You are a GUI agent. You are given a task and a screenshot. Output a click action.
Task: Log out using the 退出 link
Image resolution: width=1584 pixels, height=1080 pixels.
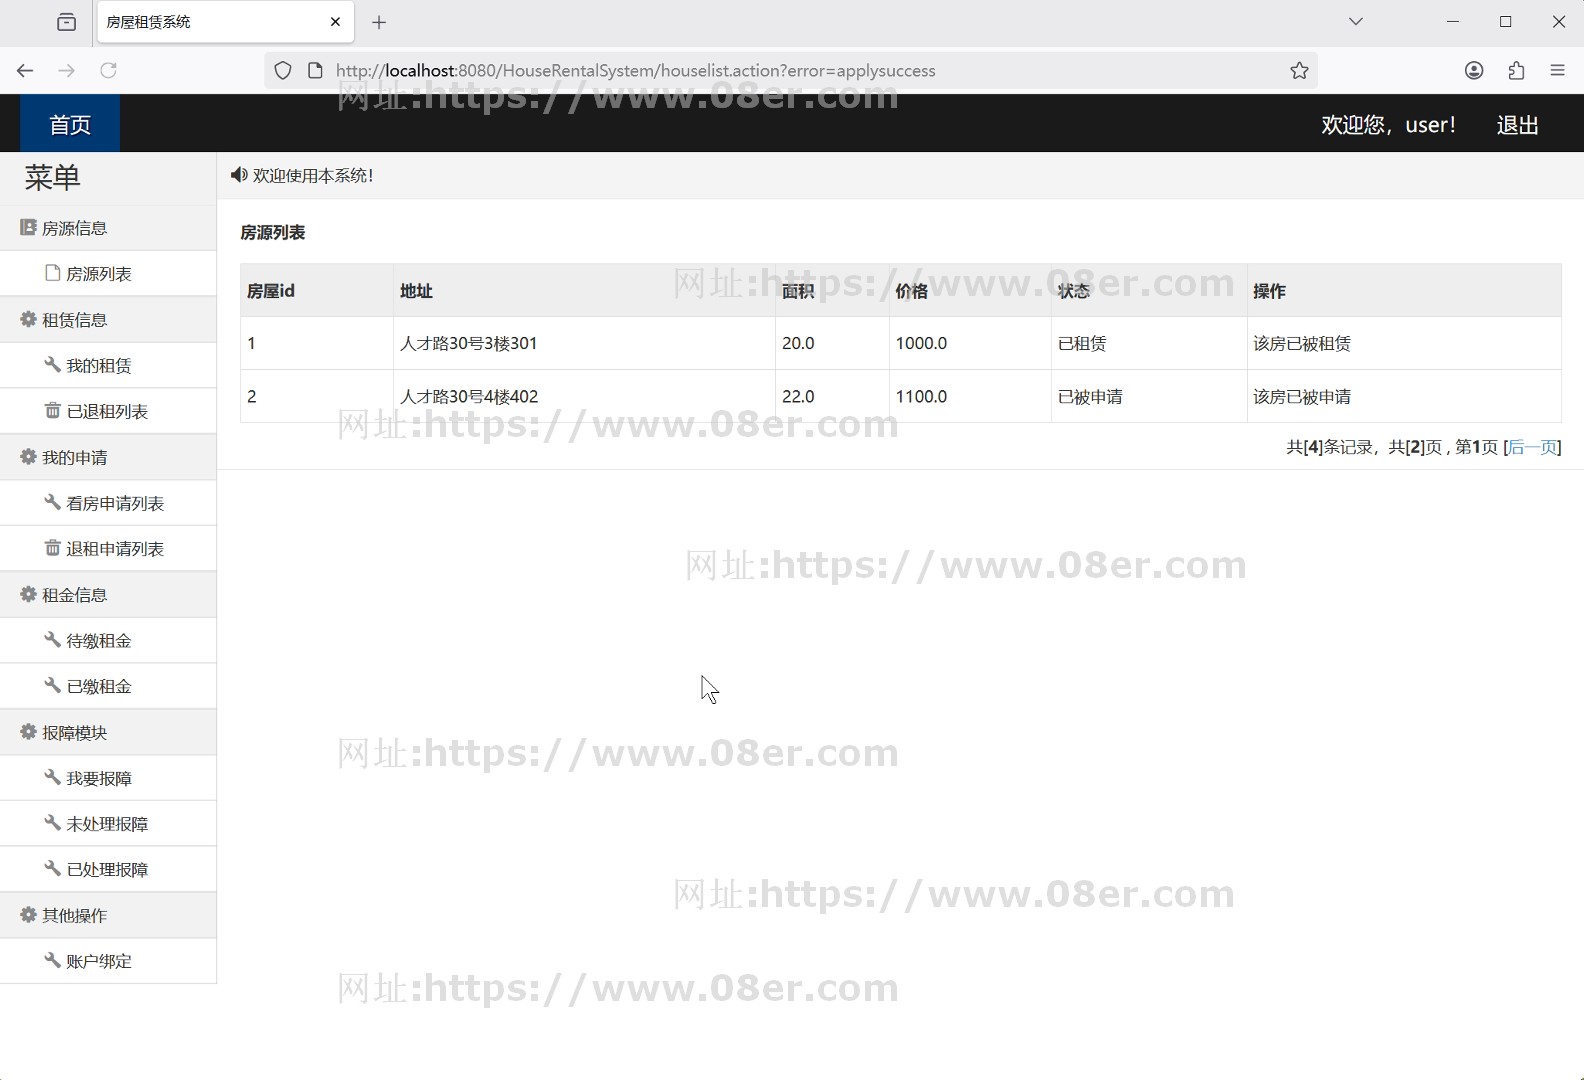click(x=1517, y=125)
